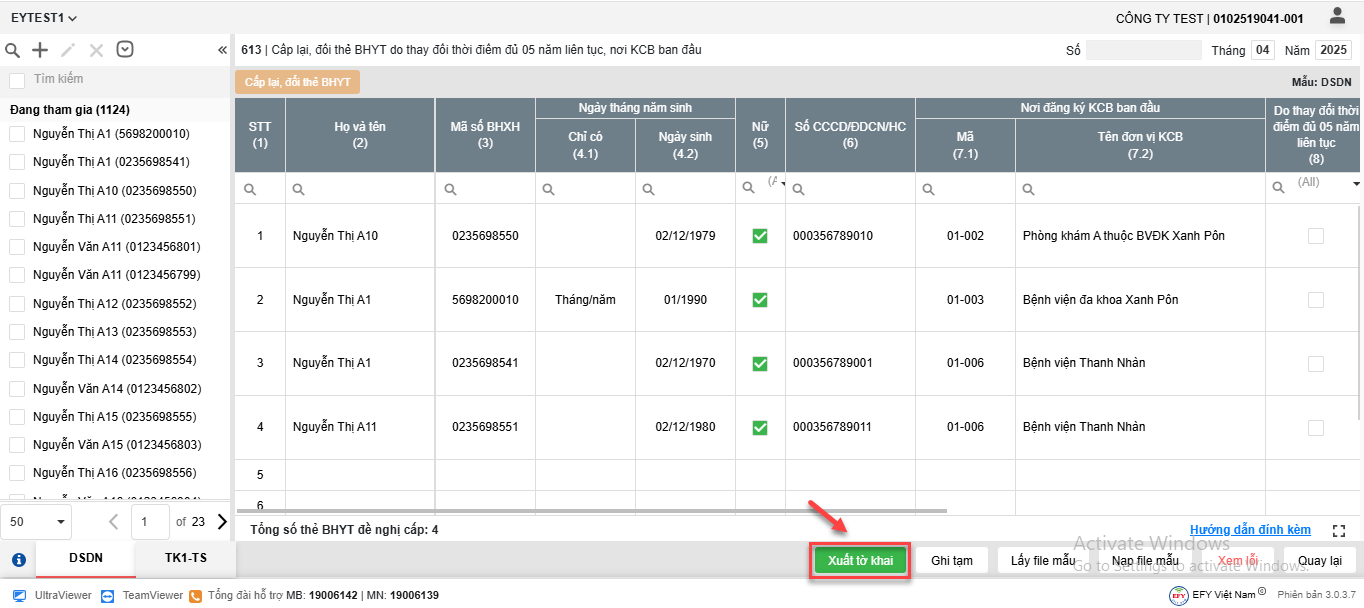
Task: Open the EYTEST1 account dropdown
Action: [x=44, y=18]
